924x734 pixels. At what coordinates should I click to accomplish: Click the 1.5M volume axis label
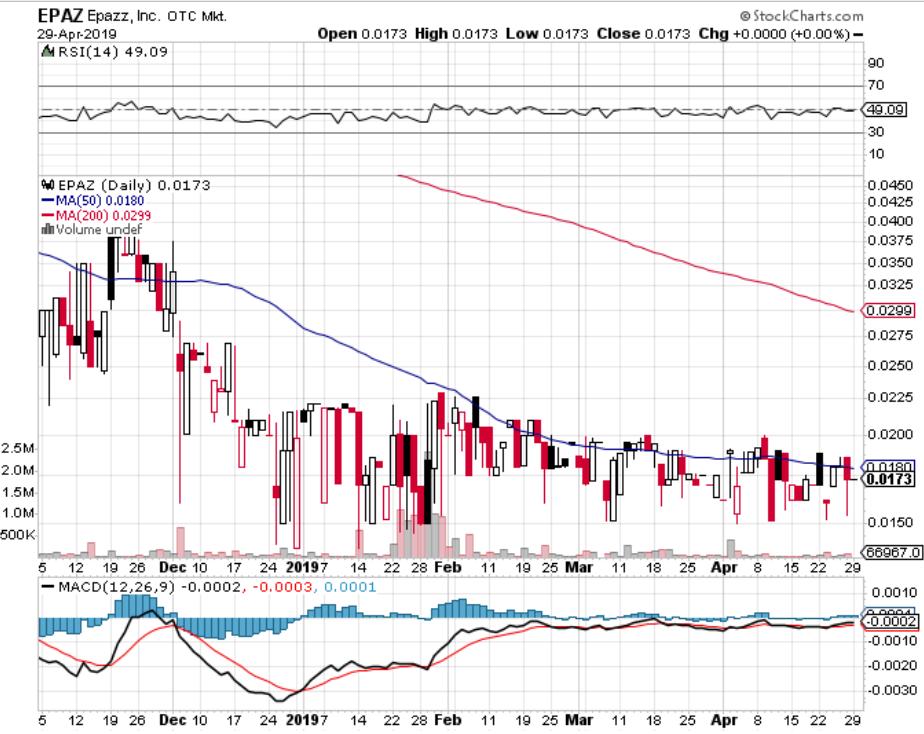(x=18, y=492)
